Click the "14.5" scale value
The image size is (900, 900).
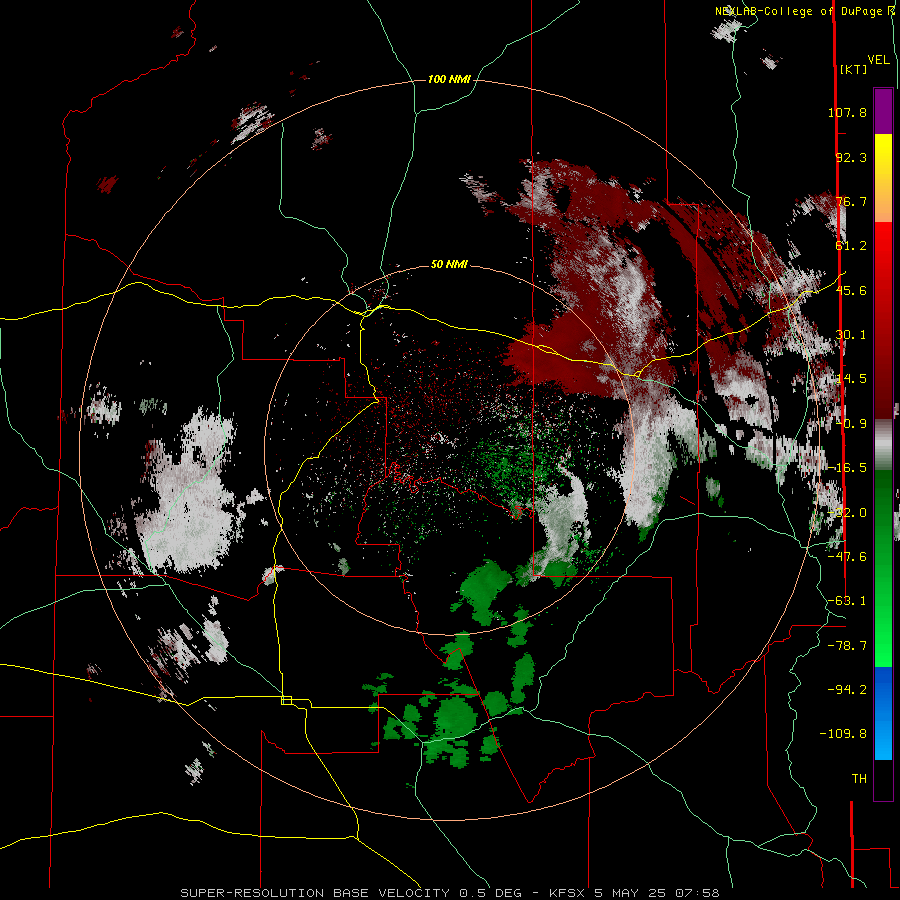click(x=851, y=379)
